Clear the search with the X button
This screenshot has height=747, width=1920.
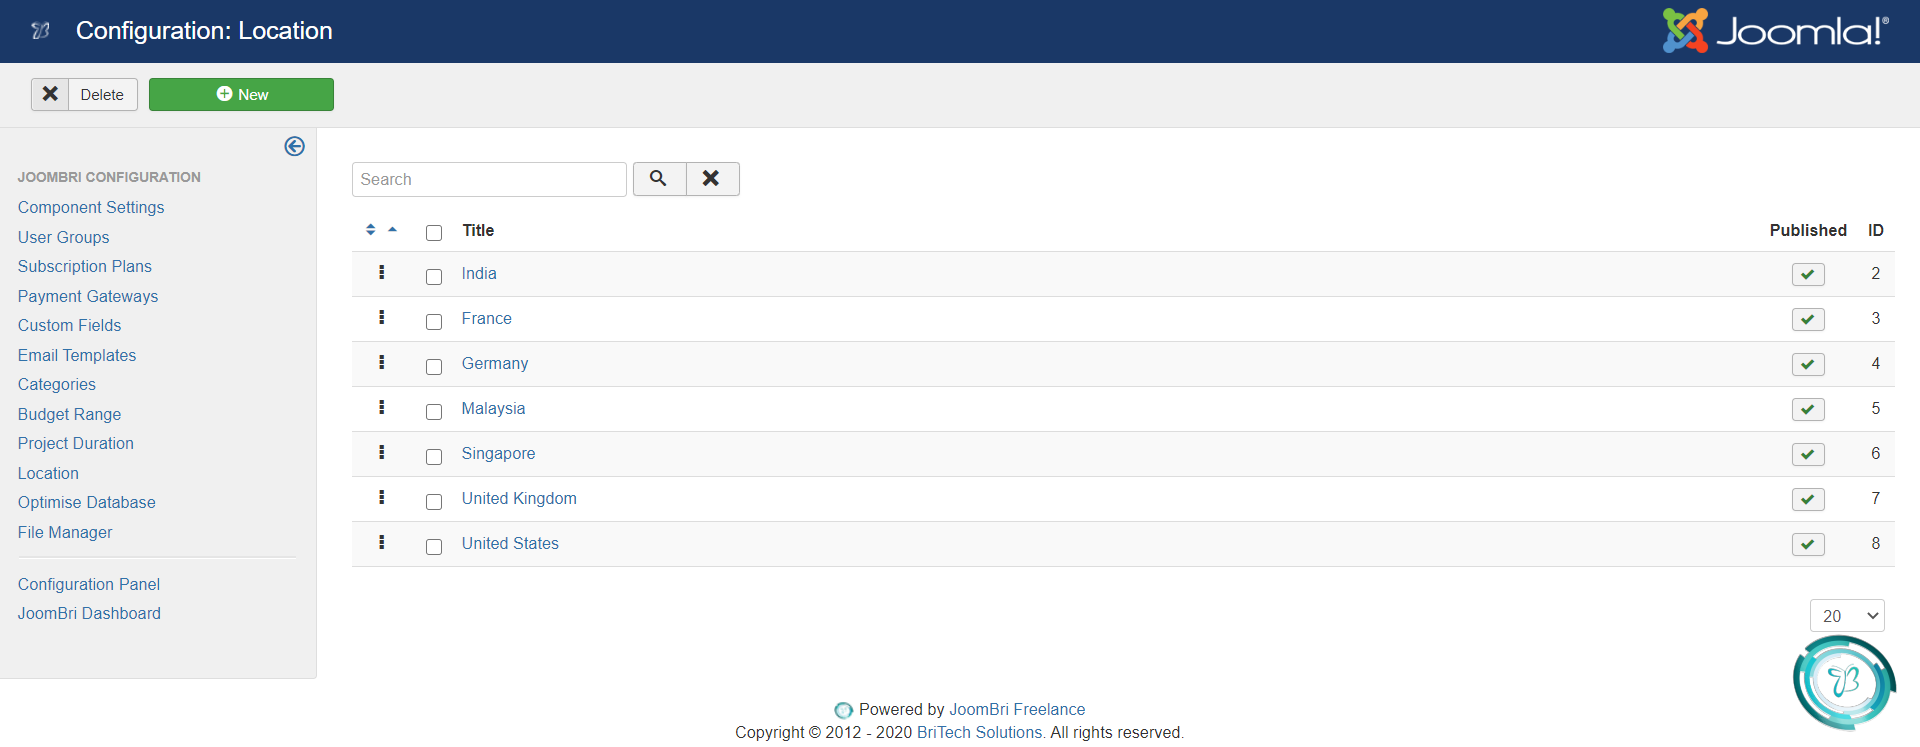(x=712, y=179)
